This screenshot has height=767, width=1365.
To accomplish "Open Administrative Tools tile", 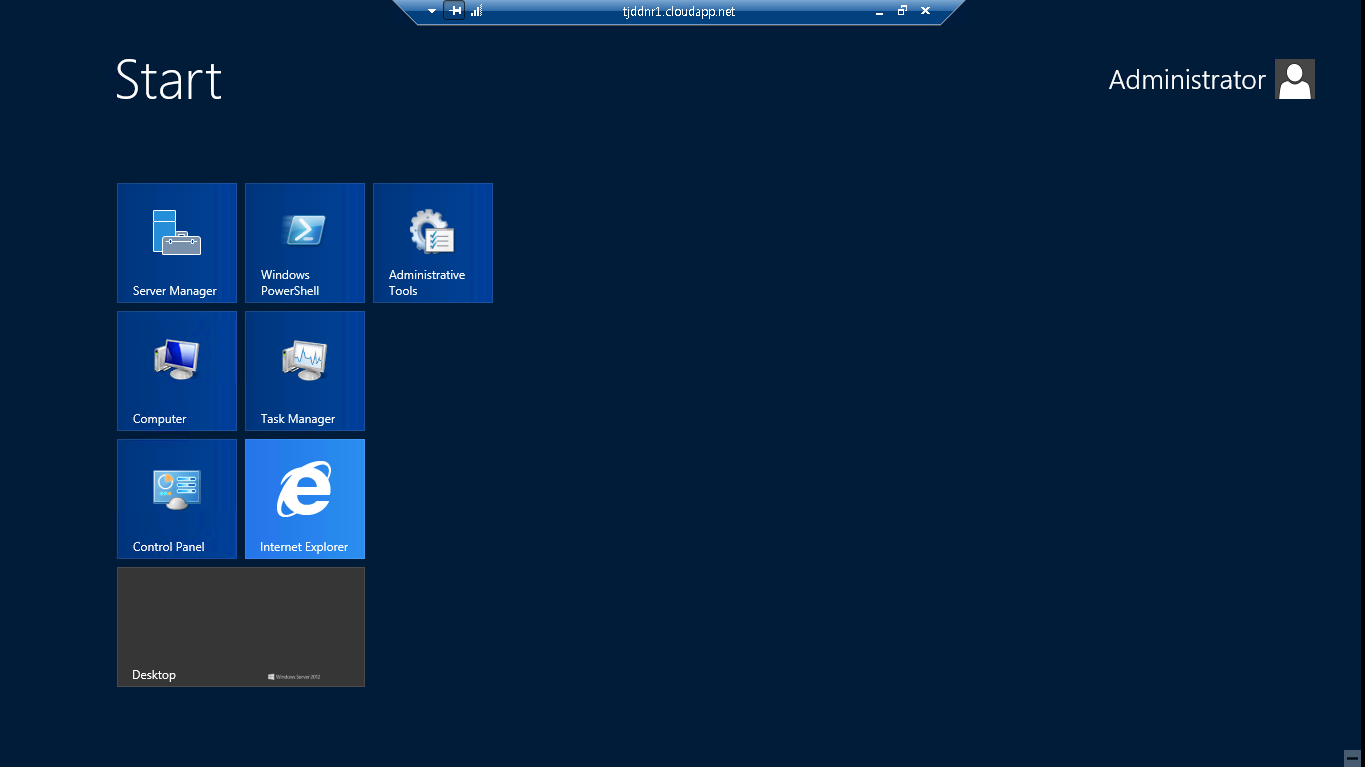I will point(433,243).
